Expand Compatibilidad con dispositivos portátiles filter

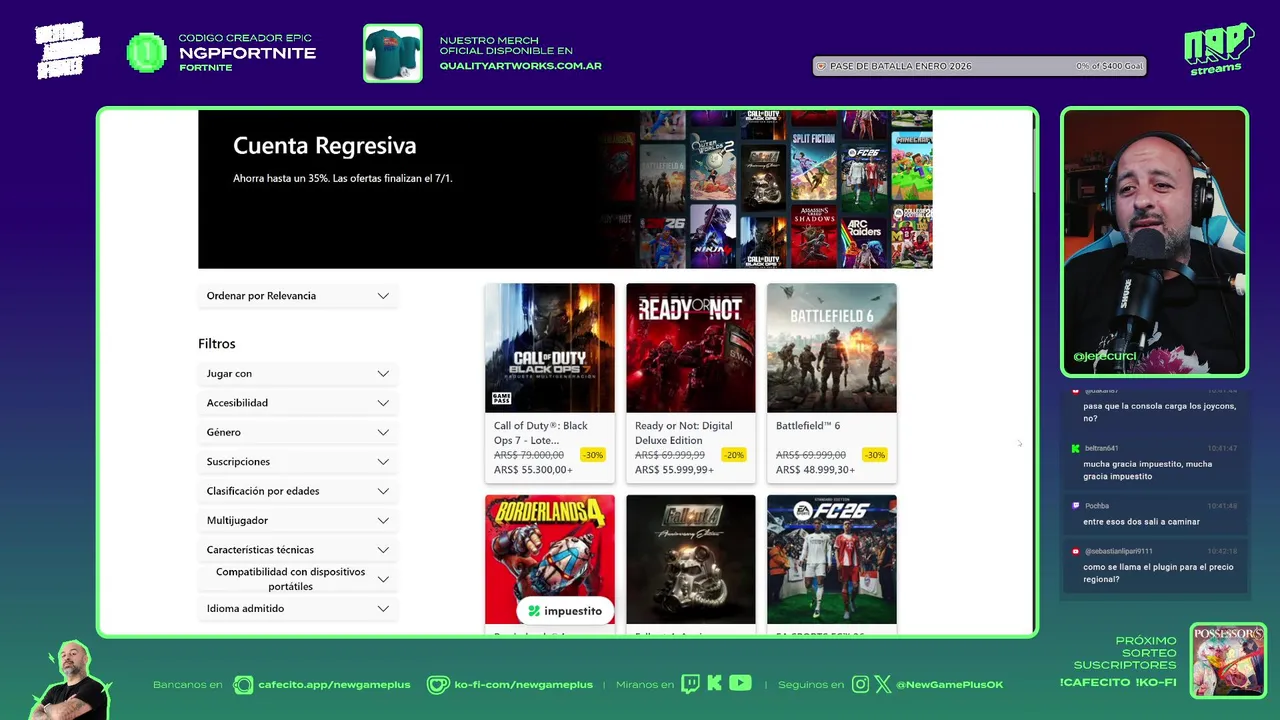[x=298, y=579]
